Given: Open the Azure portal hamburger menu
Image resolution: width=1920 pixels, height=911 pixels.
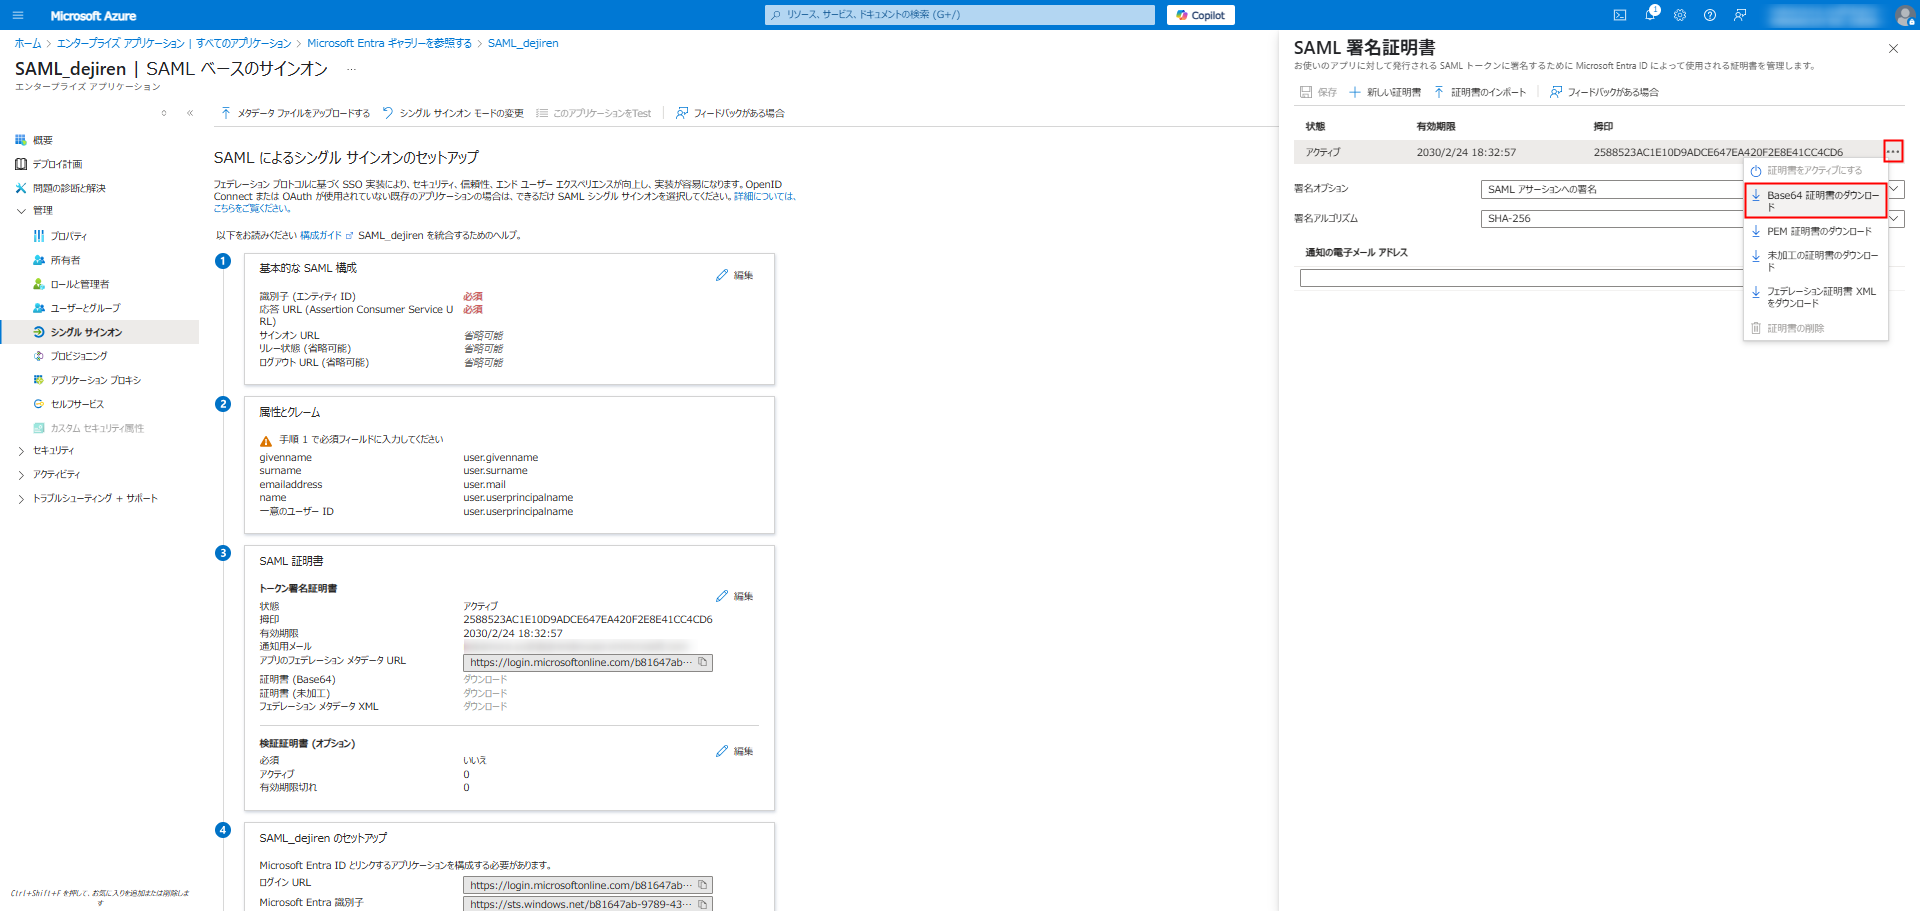Looking at the screenshot, I should tap(18, 15).
